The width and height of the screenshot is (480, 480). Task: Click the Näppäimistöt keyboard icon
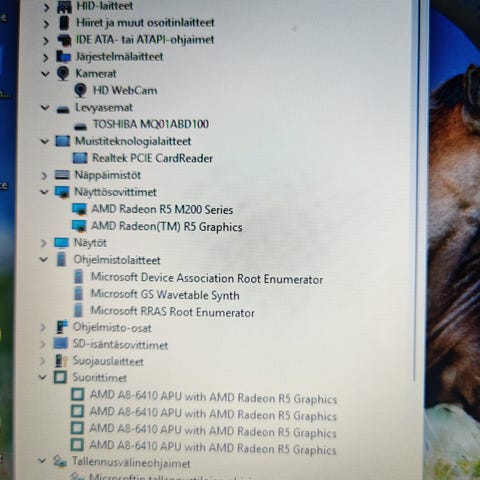62,175
